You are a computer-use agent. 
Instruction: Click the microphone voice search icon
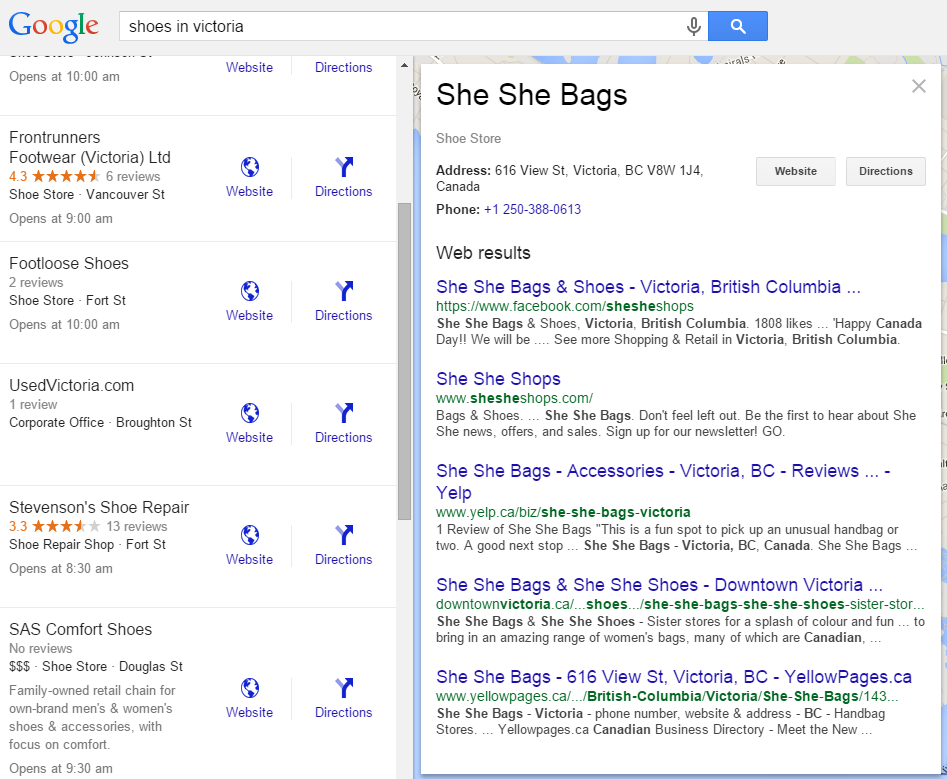point(693,27)
